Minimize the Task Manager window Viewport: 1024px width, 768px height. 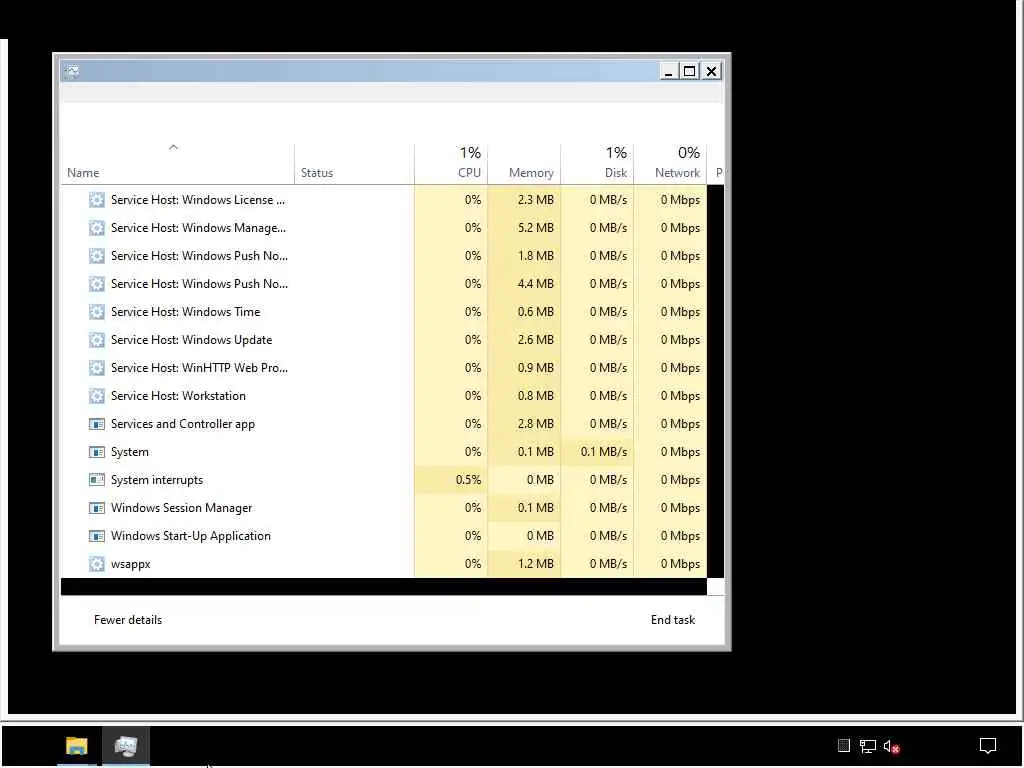pos(667,71)
